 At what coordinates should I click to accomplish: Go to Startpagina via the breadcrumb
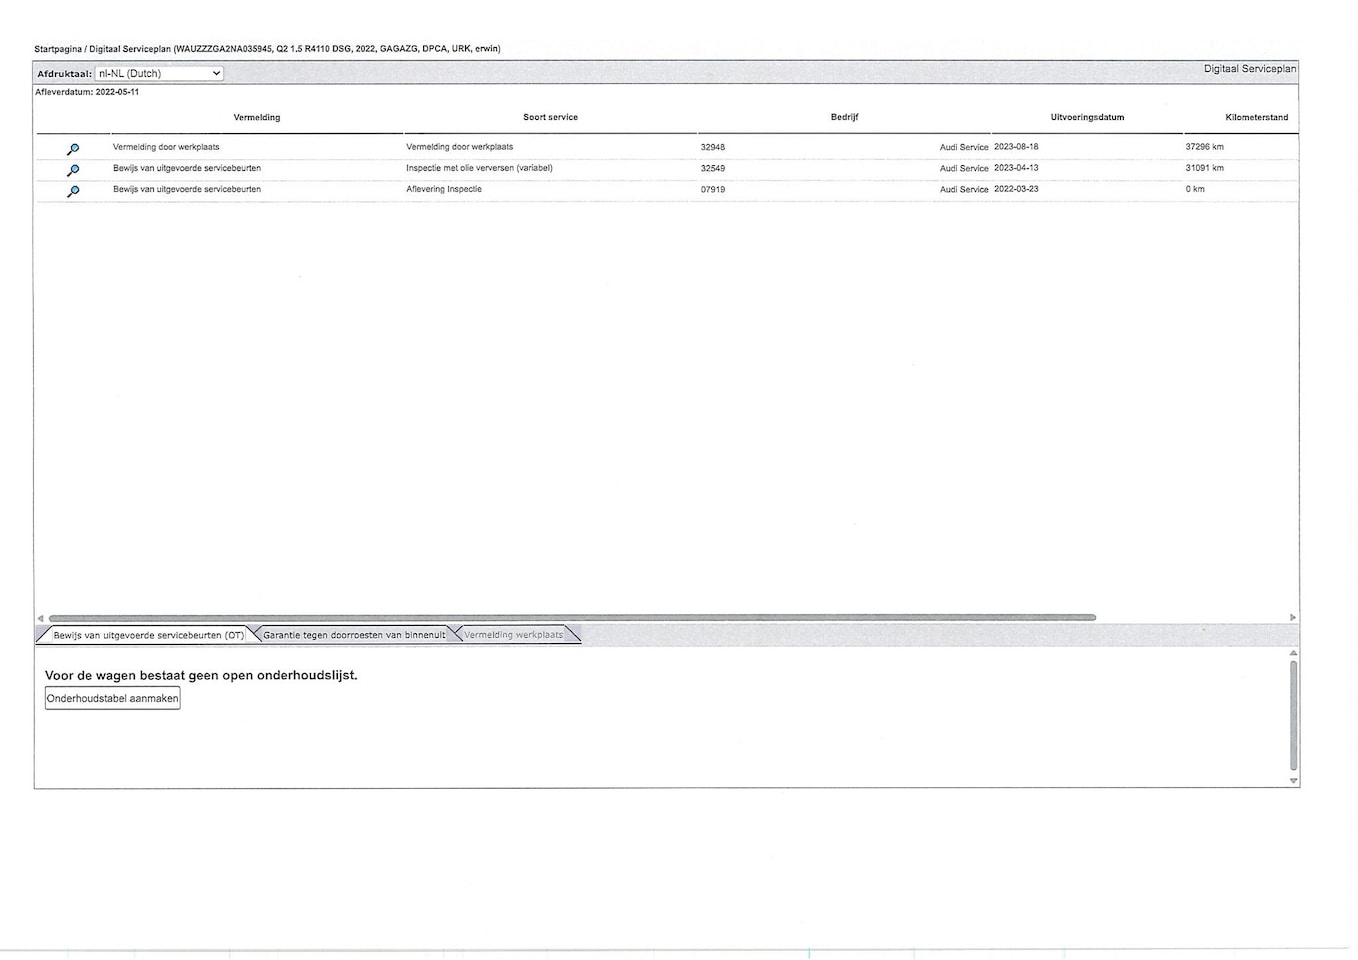(58, 49)
